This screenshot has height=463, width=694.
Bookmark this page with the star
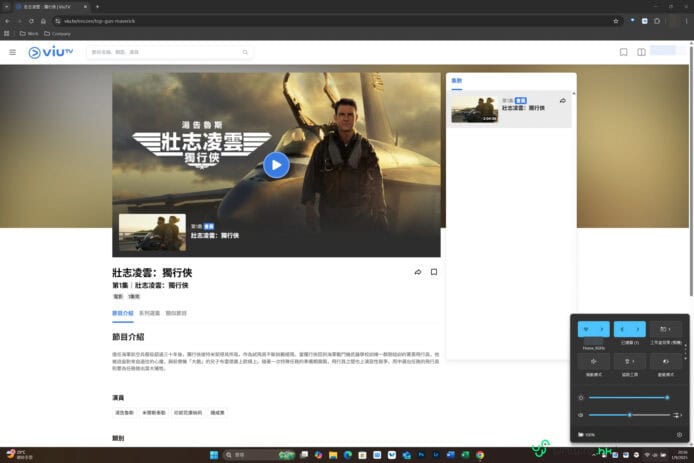(616, 21)
